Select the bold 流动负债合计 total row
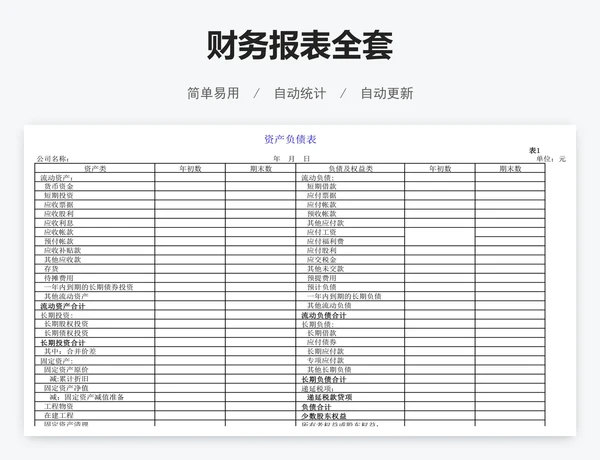The height and width of the screenshot is (460, 600). tap(324, 315)
